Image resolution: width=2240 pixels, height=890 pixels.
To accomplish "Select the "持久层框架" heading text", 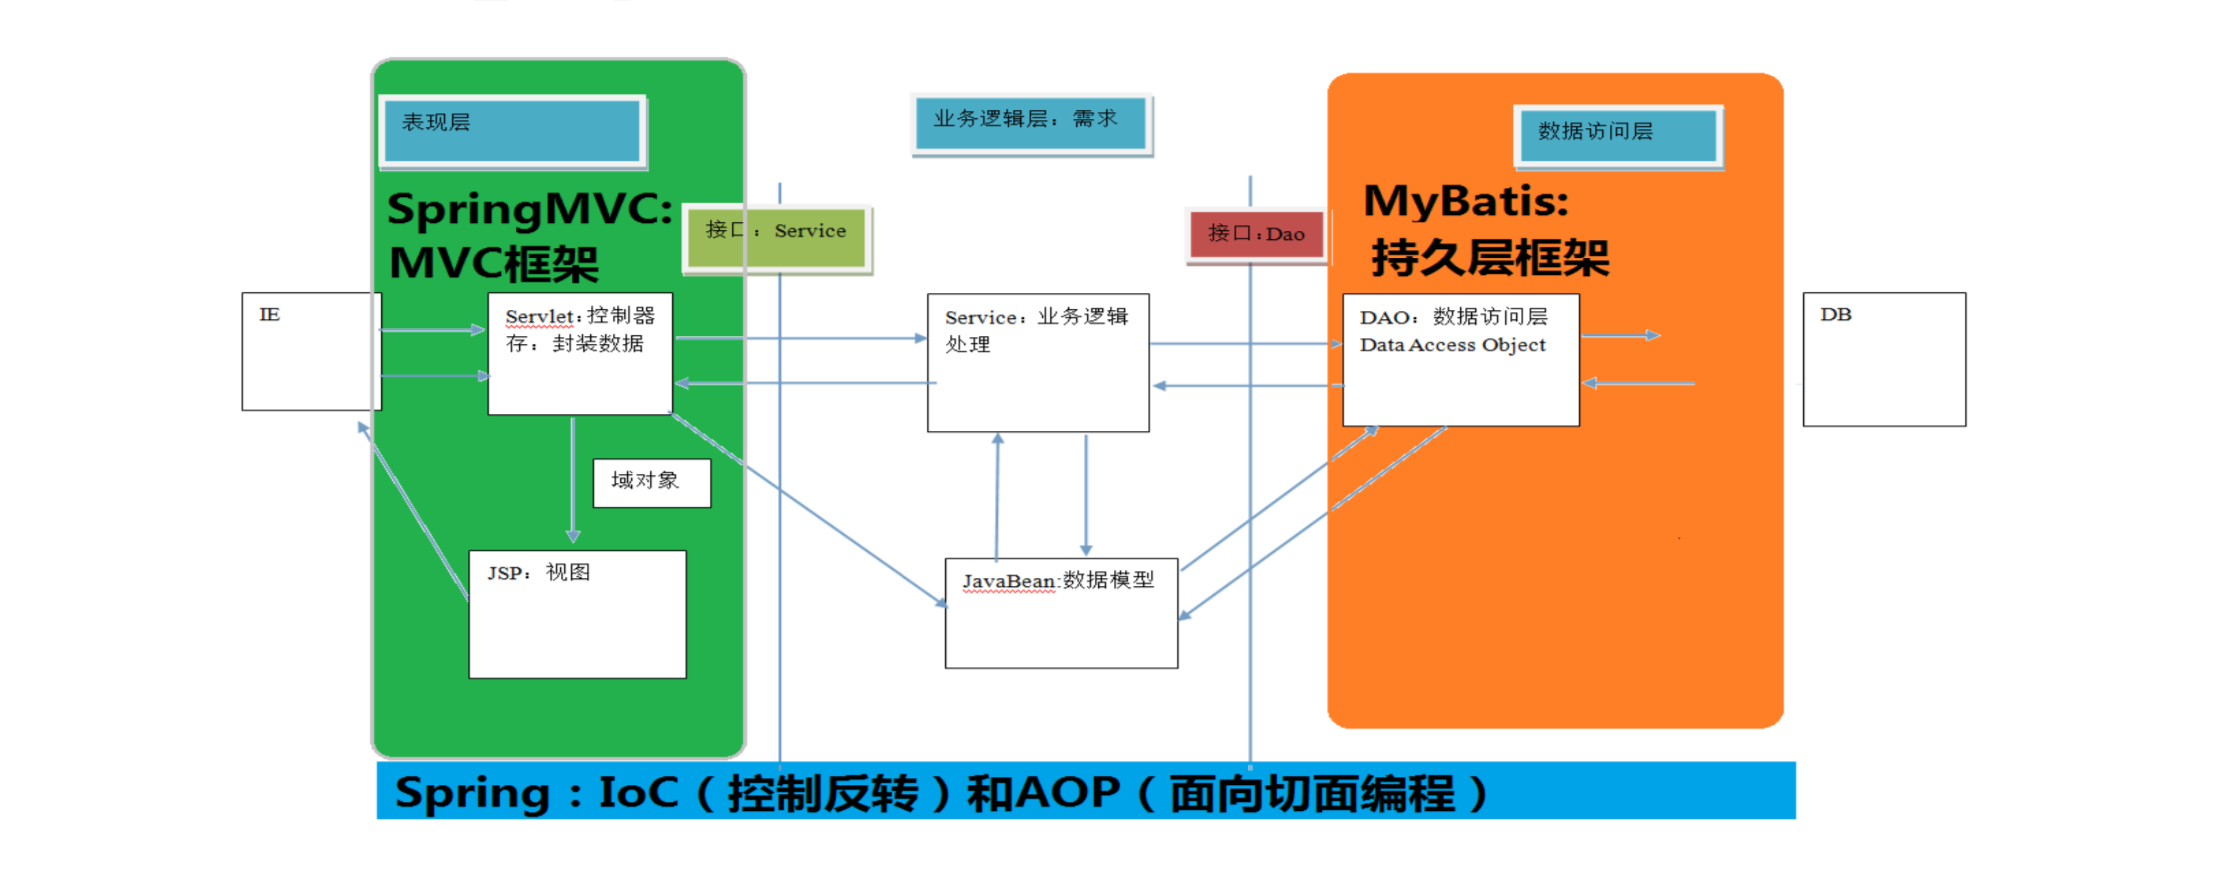I will tap(1490, 258).
